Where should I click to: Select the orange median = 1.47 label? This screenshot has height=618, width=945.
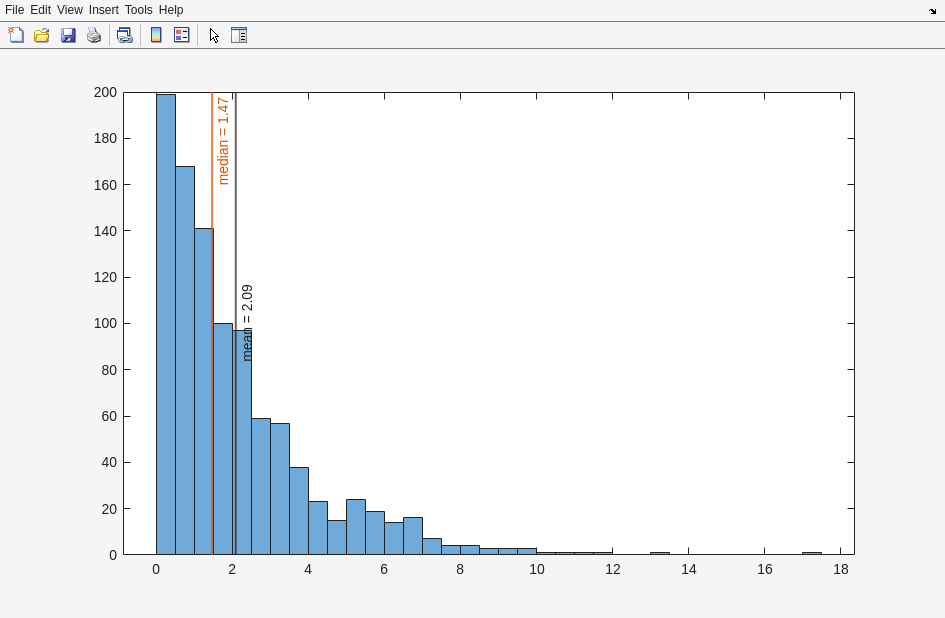223,140
